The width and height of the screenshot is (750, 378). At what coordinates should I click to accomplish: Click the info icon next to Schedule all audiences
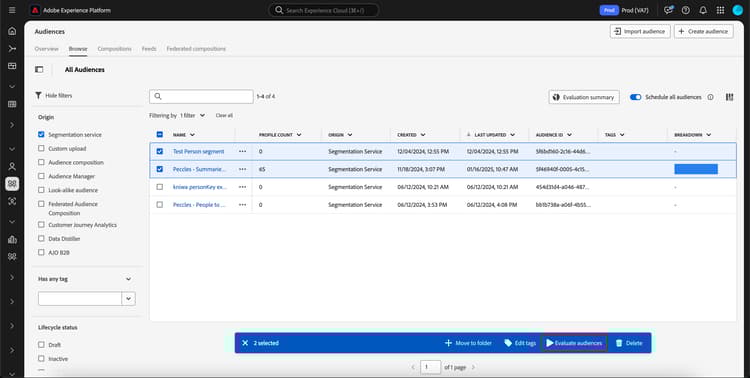[x=710, y=97]
